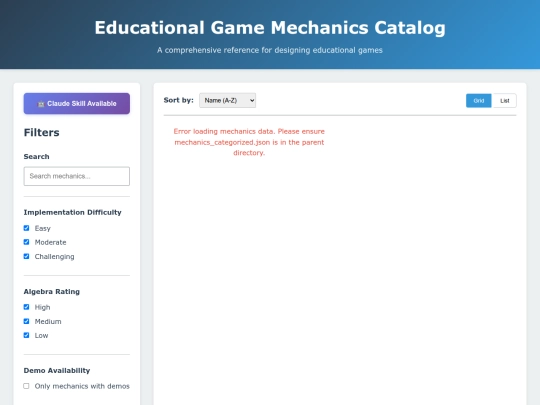Click the Implementation Difficulty label
The height and width of the screenshot is (405, 540).
[73, 212]
